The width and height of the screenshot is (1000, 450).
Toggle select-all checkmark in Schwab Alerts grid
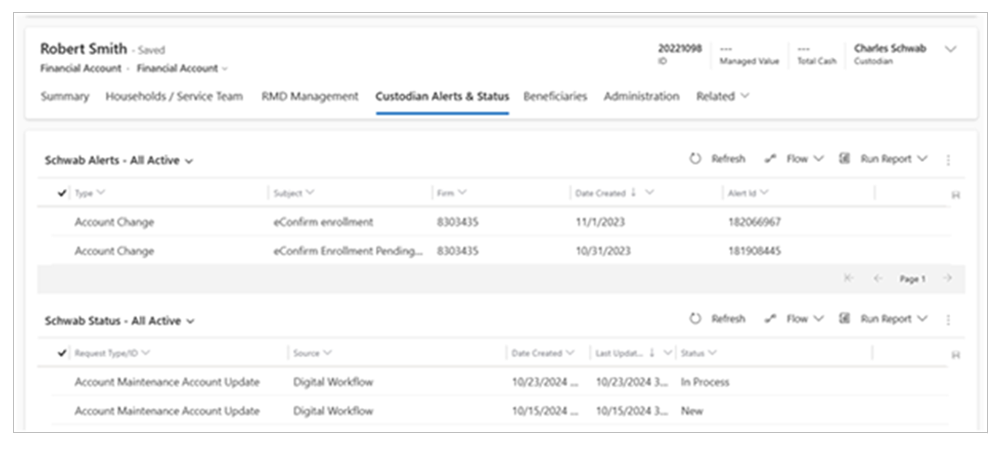click(63, 192)
